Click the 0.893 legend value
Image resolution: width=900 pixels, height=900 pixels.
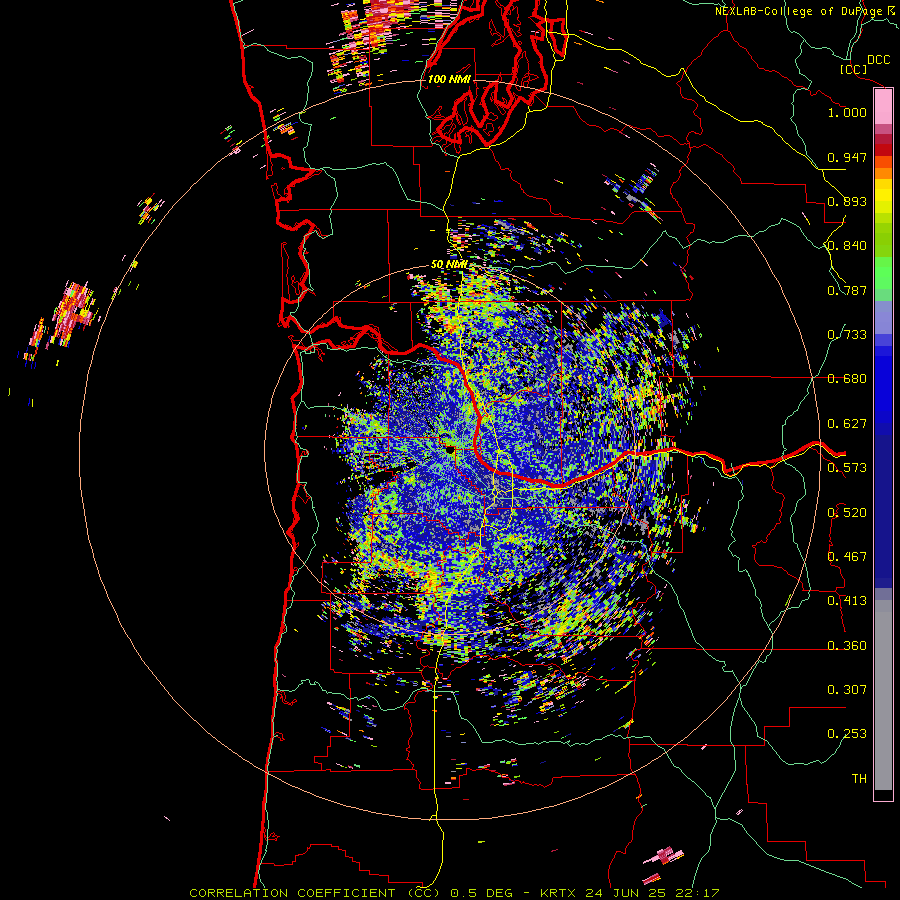pyautogui.click(x=847, y=201)
